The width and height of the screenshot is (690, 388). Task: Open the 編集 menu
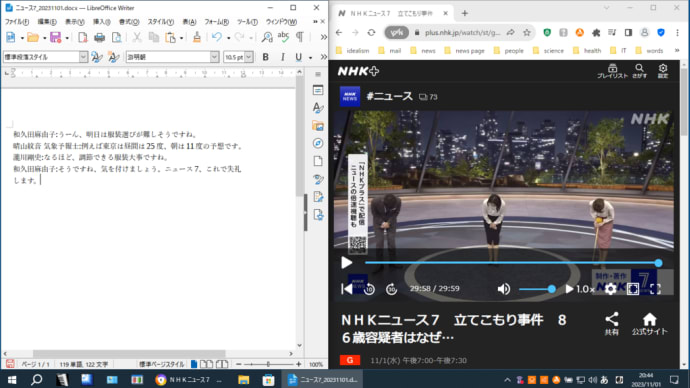tap(47, 22)
